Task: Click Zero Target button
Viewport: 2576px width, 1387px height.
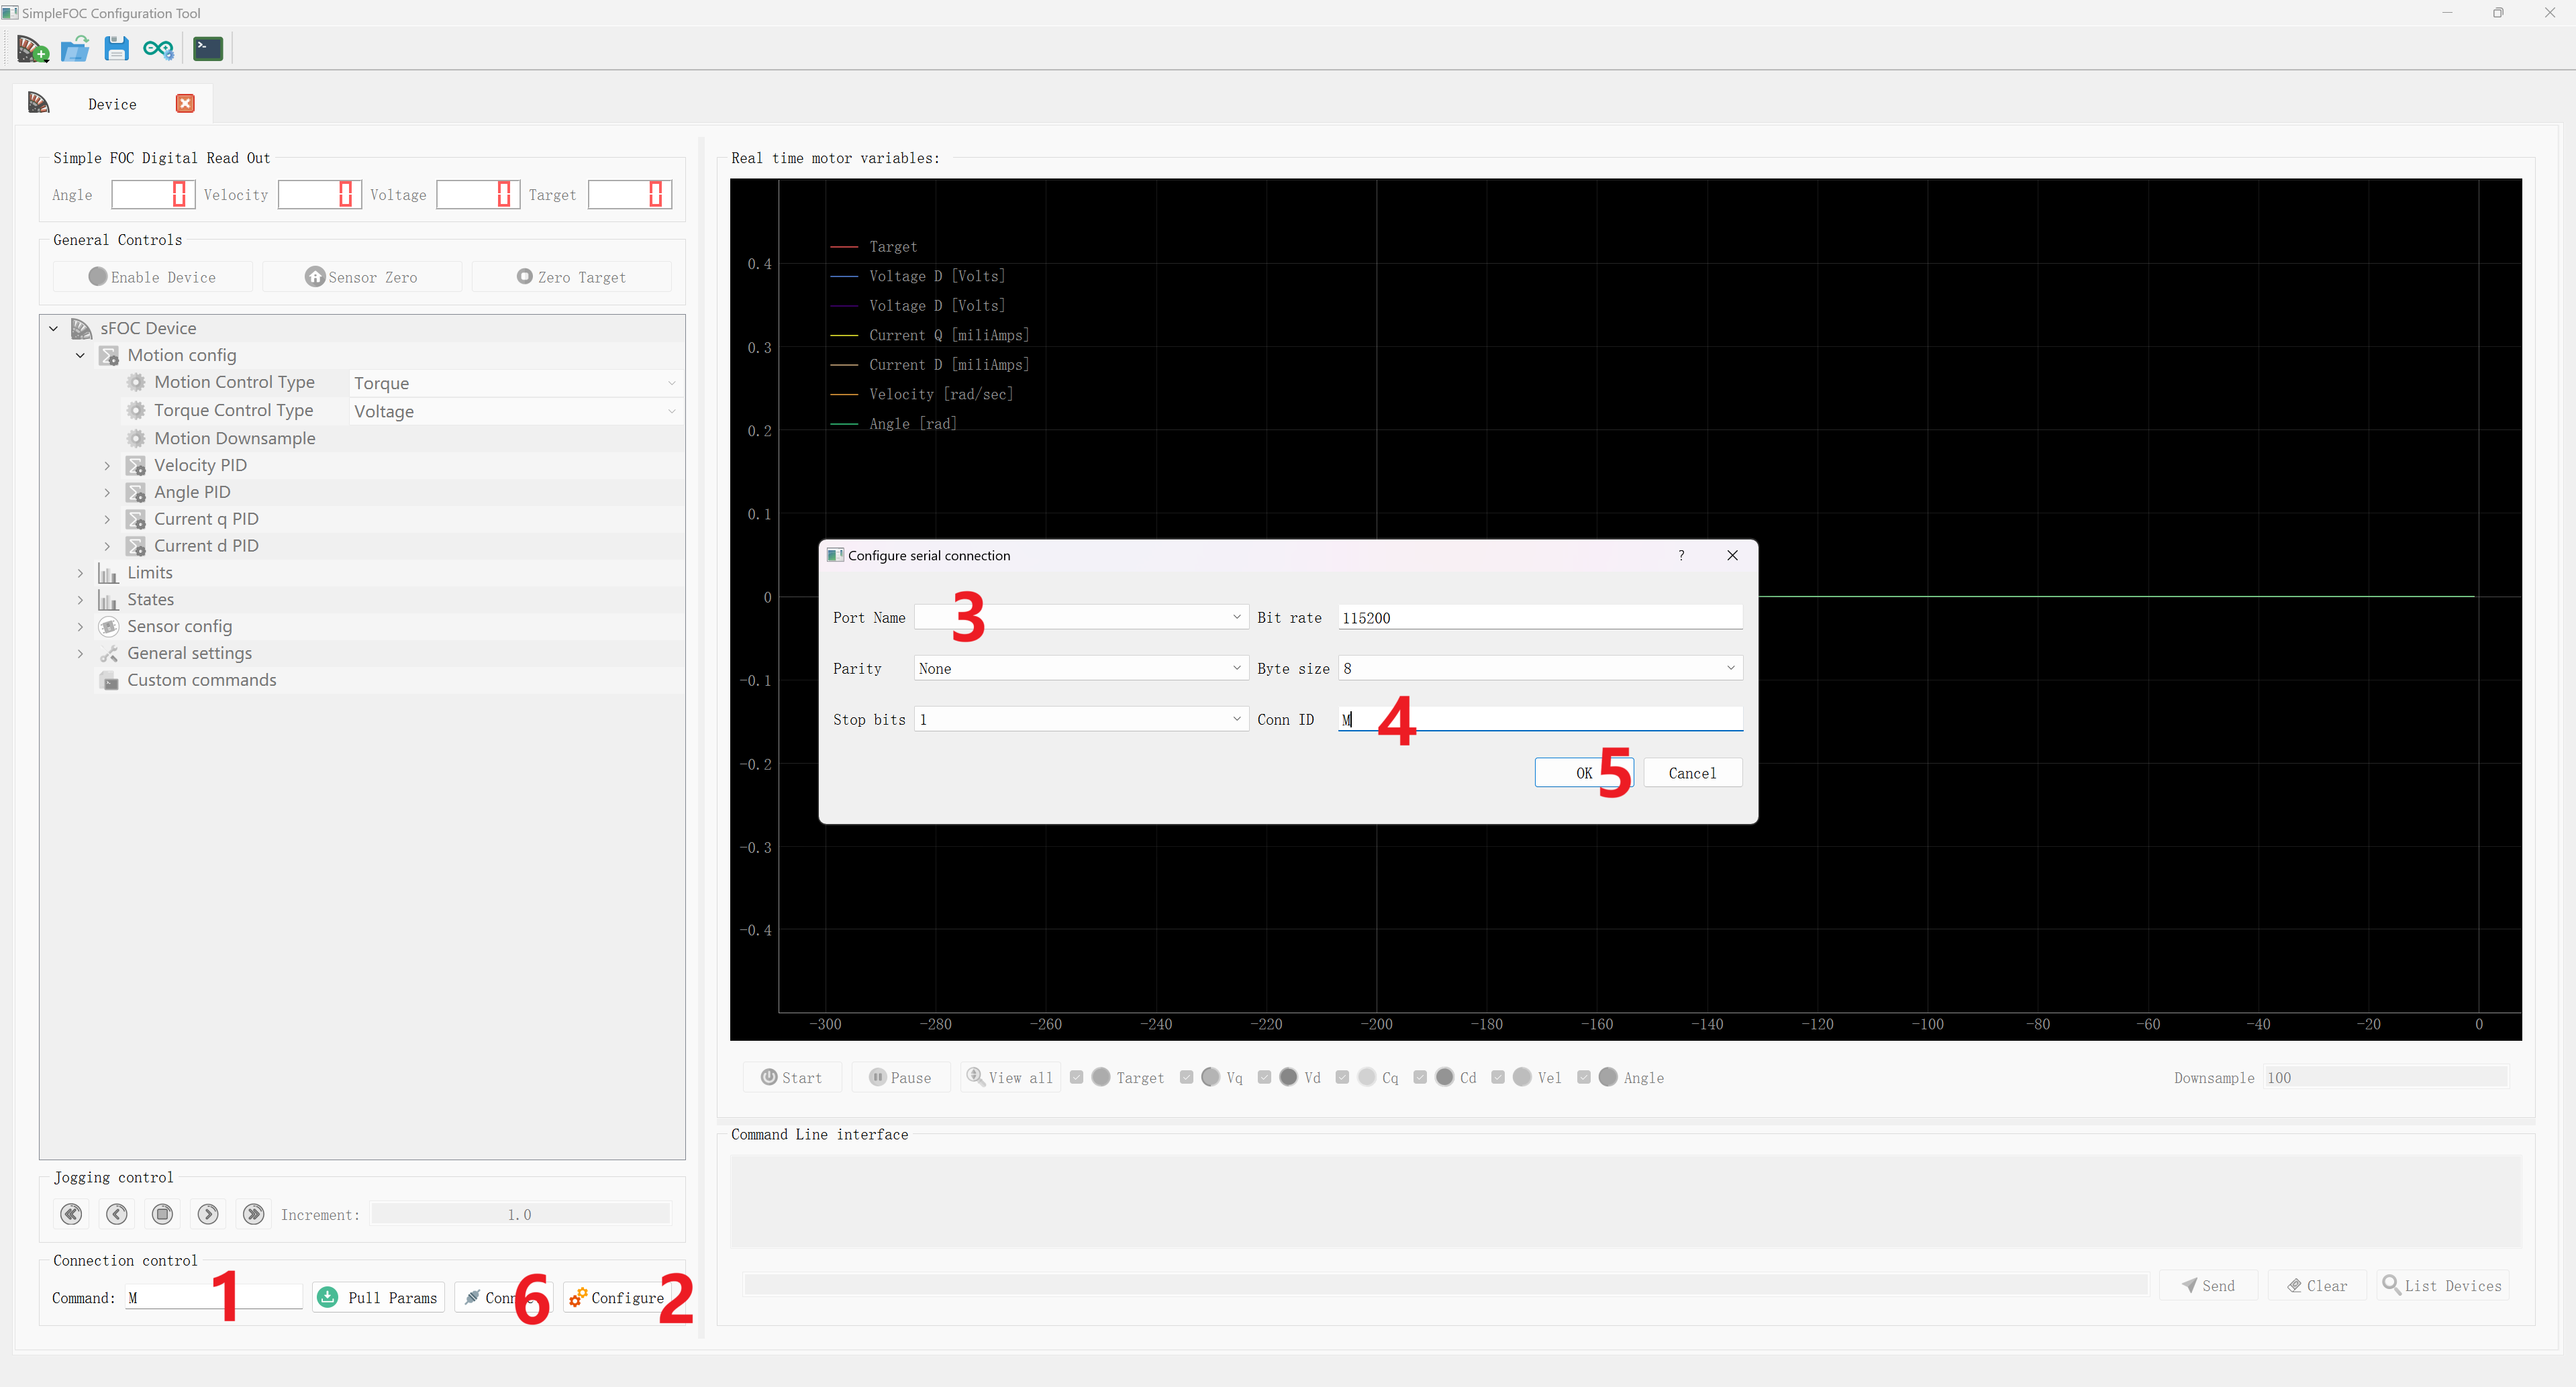Action: [x=571, y=277]
